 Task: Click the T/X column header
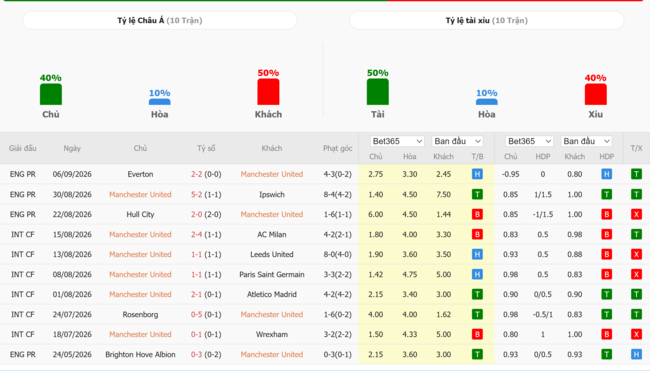pos(636,148)
